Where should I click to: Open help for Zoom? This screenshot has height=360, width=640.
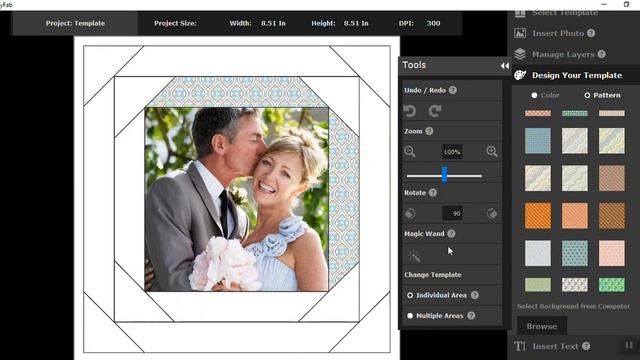coord(429,131)
